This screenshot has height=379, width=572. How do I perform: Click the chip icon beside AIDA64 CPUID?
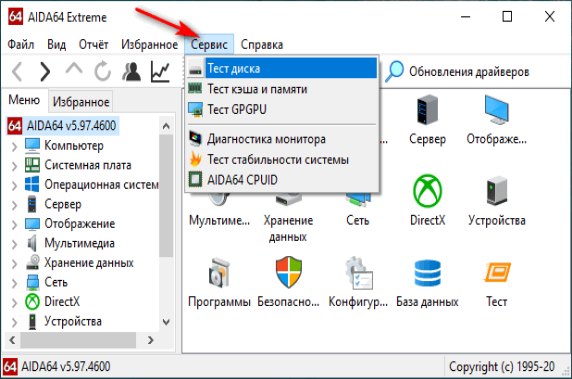pyautogui.click(x=195, y=179)
